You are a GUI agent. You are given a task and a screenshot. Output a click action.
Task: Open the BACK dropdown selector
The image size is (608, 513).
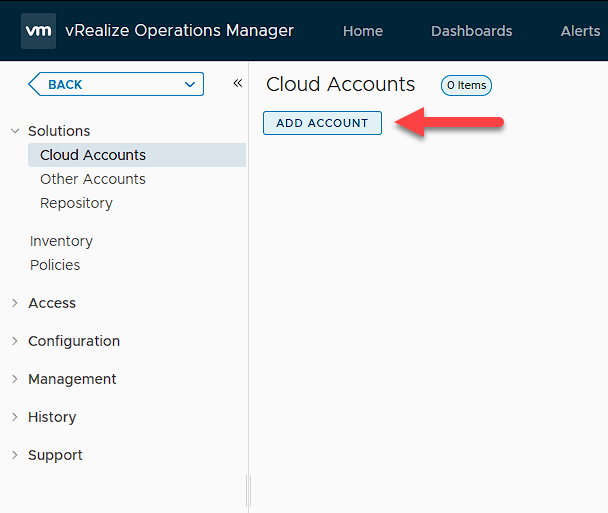pos(116,85)
